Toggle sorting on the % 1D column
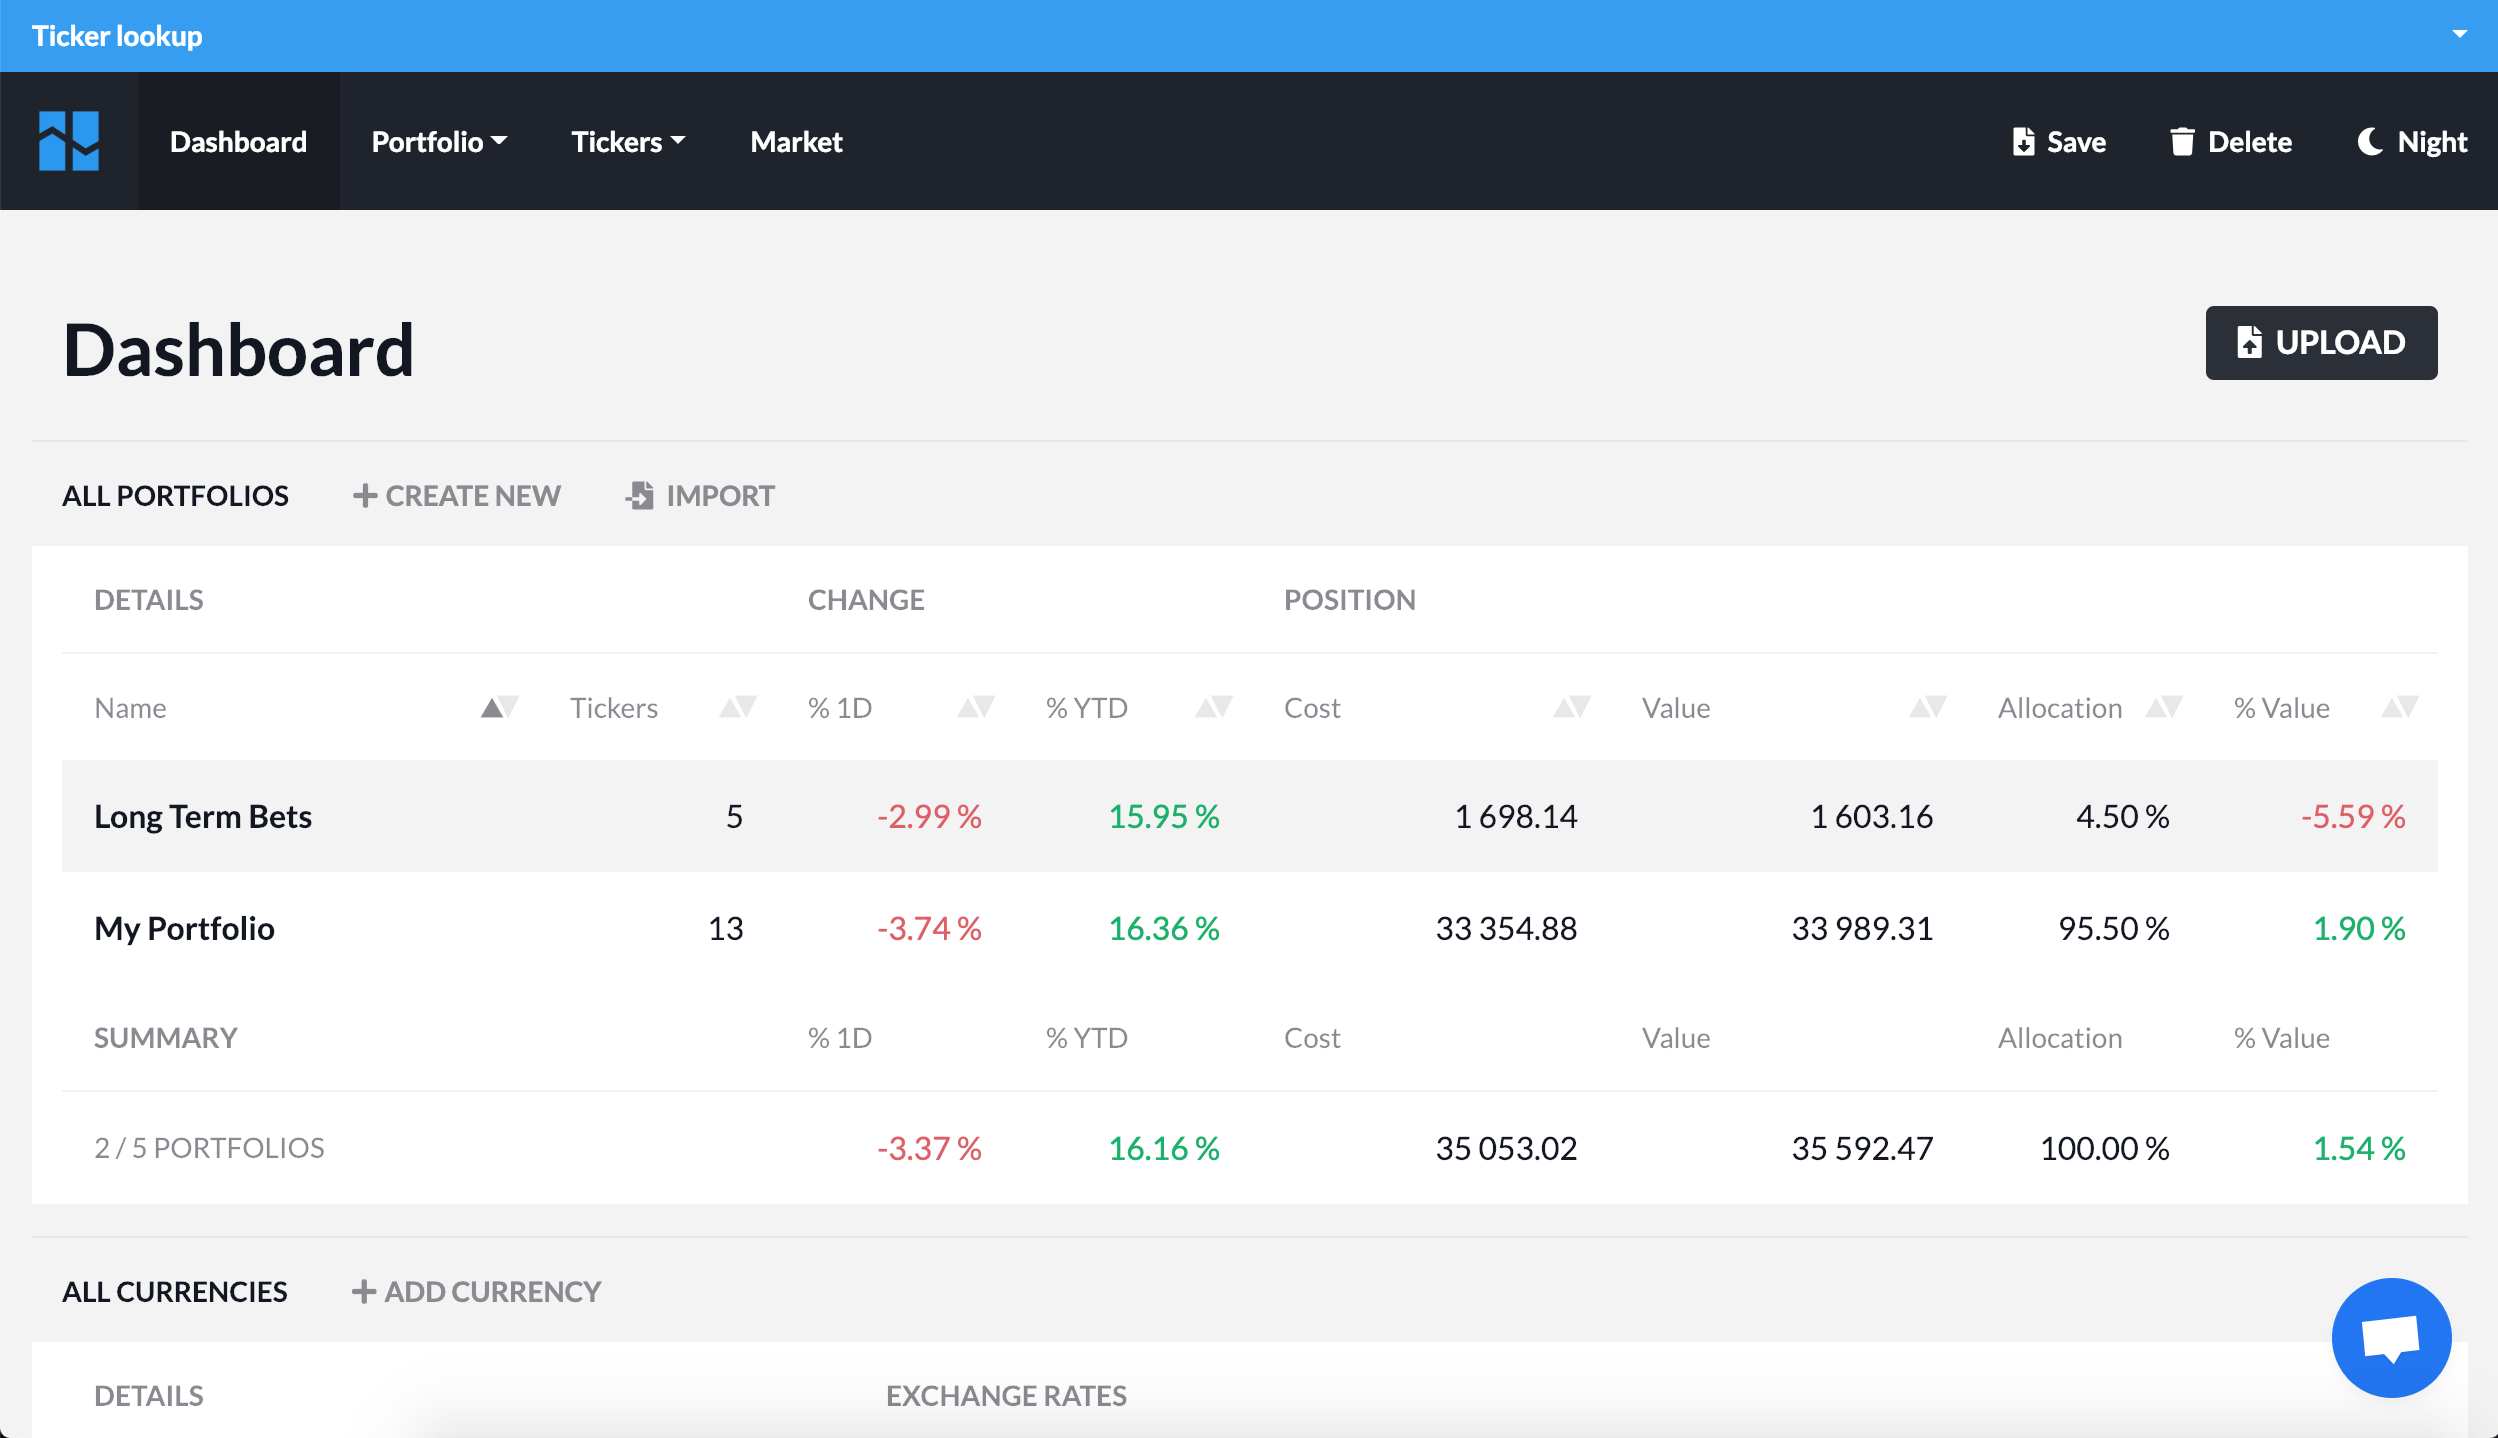The image size is (2498, 1438). (975, 707)
